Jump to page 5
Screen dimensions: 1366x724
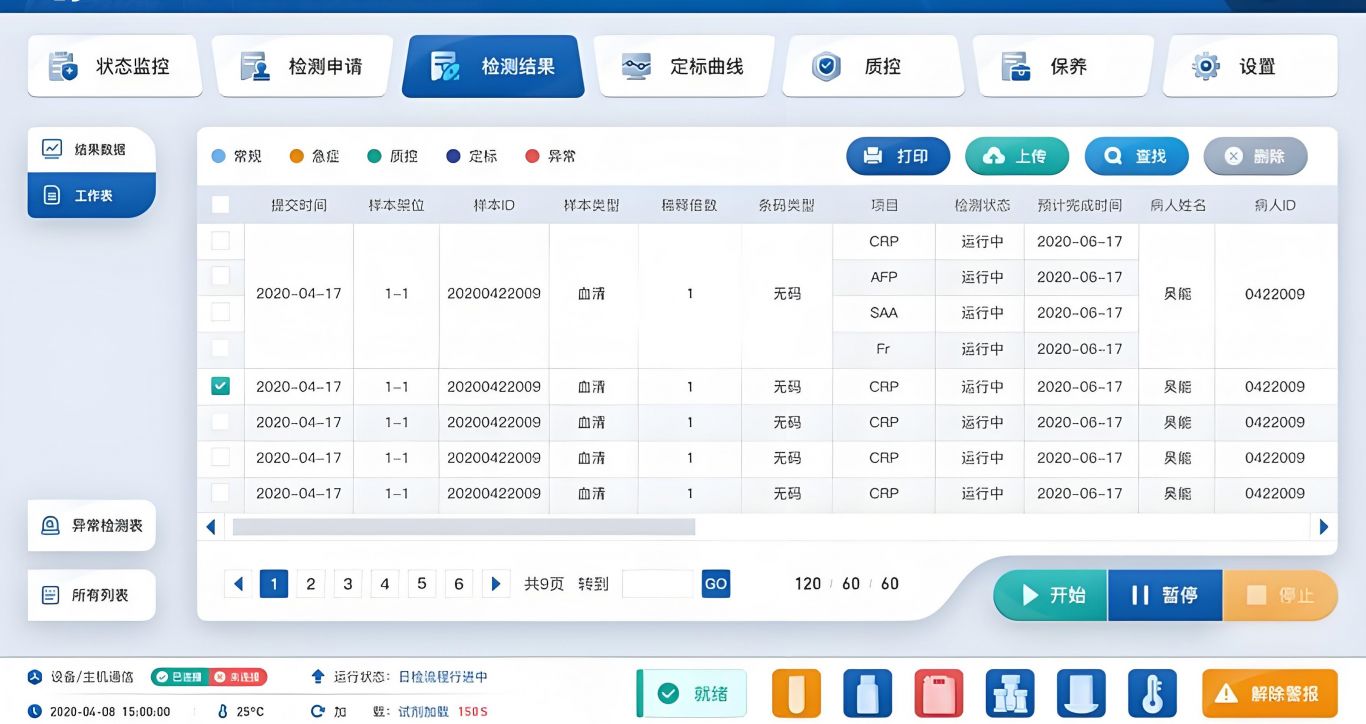coord(422,584)
